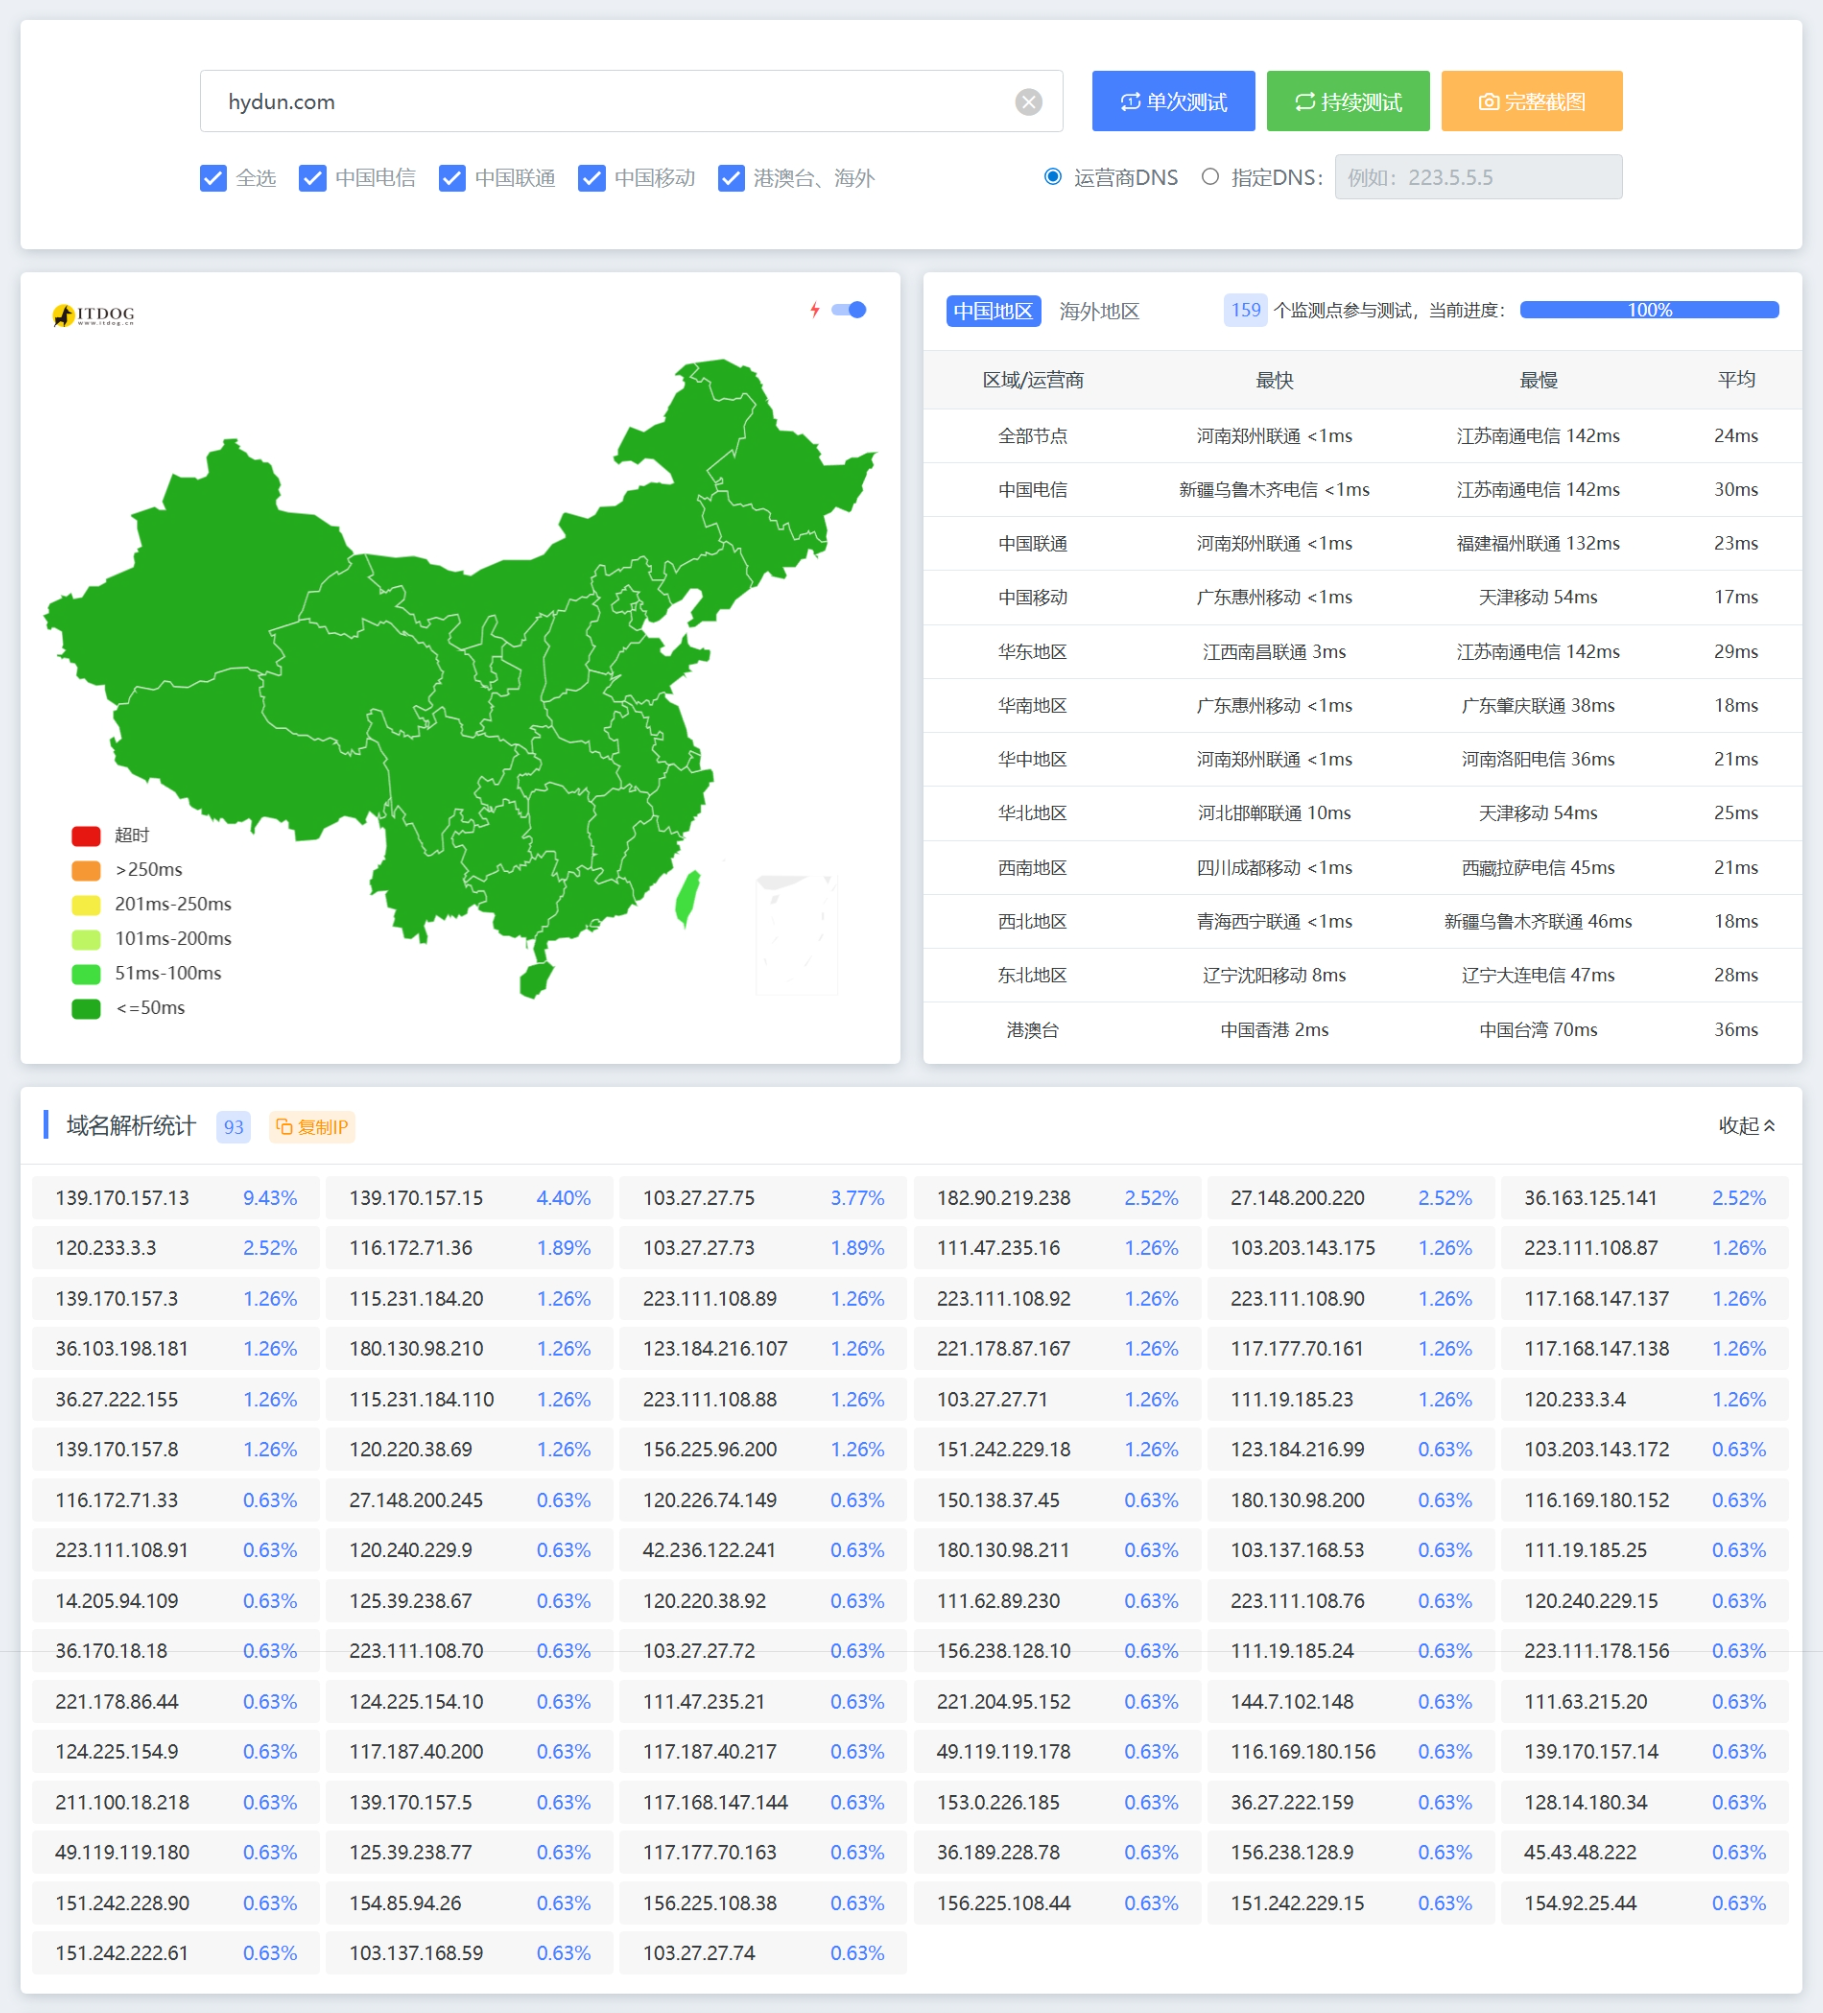Click the yellow 201ms-250ms legend swatch
Image resolution: width=1823 pixels, height=2013 pixels.
[x=86, y=905]
